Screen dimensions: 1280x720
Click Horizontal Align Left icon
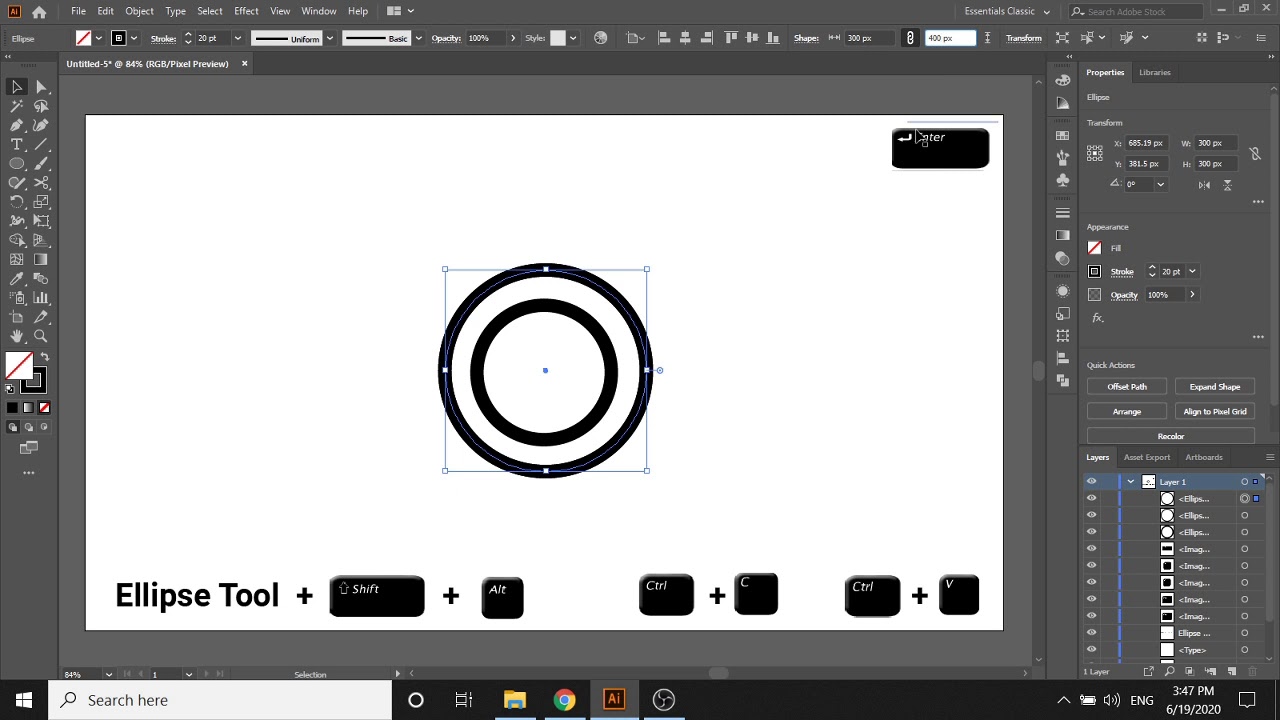[664, 38]
